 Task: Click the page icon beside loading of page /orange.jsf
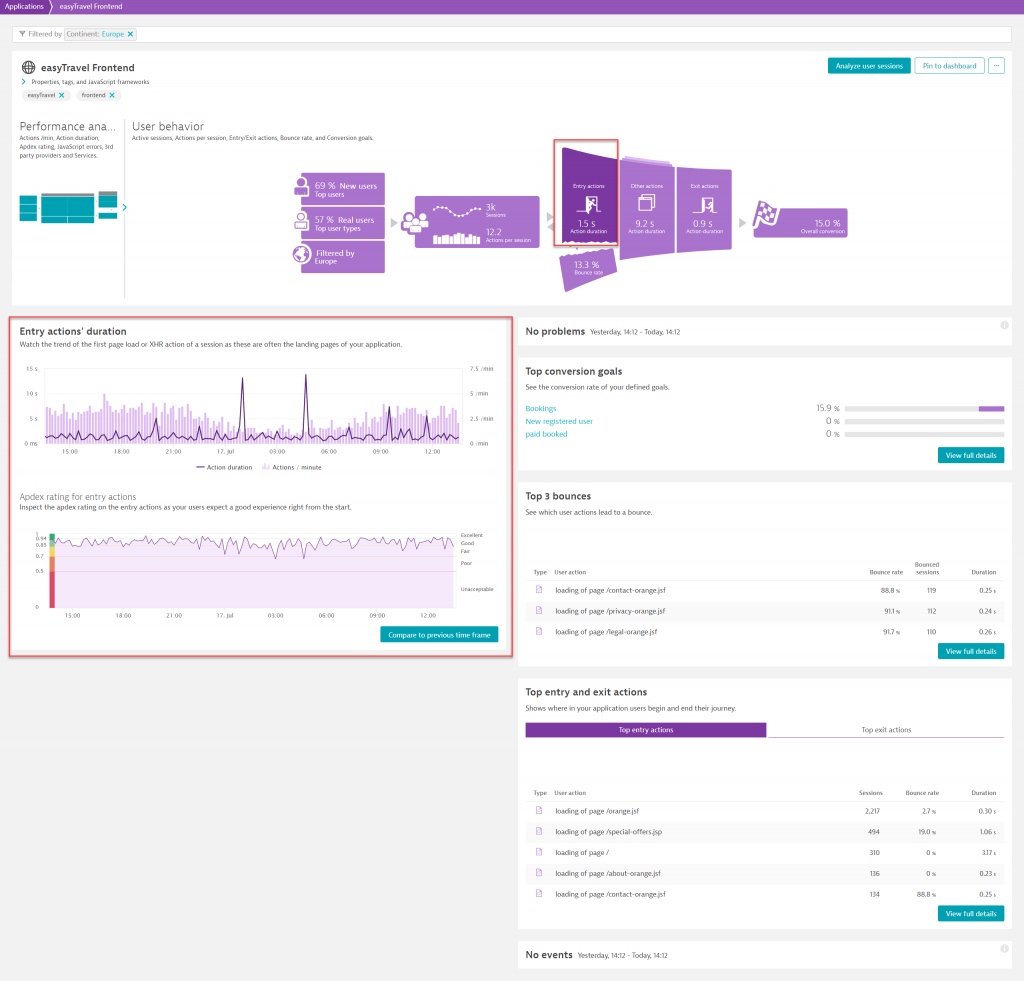tap(540, 811)
